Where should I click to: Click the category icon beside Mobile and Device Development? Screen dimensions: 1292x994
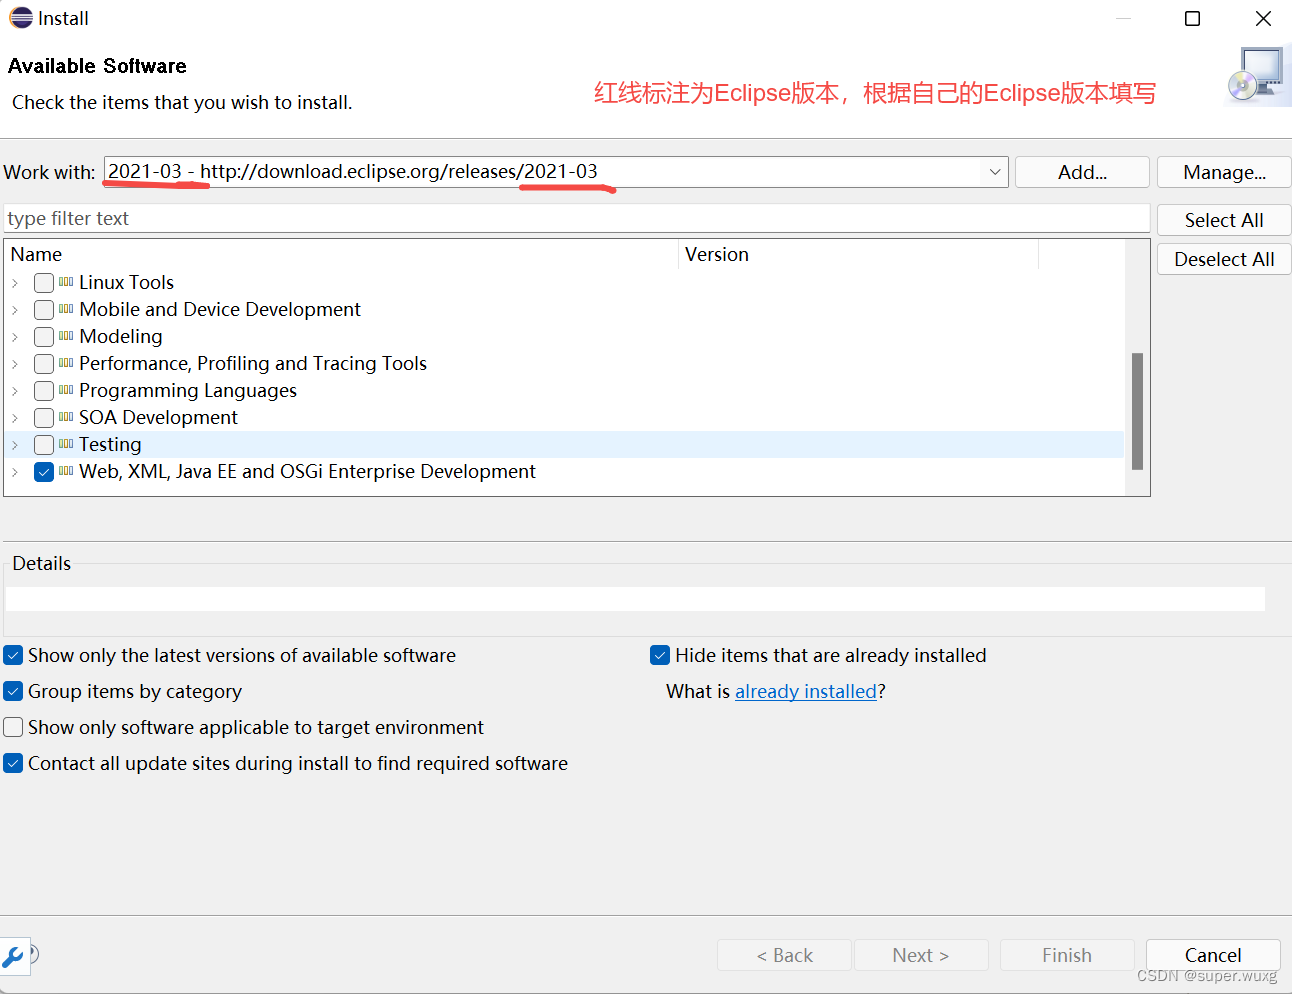point(66,309)
